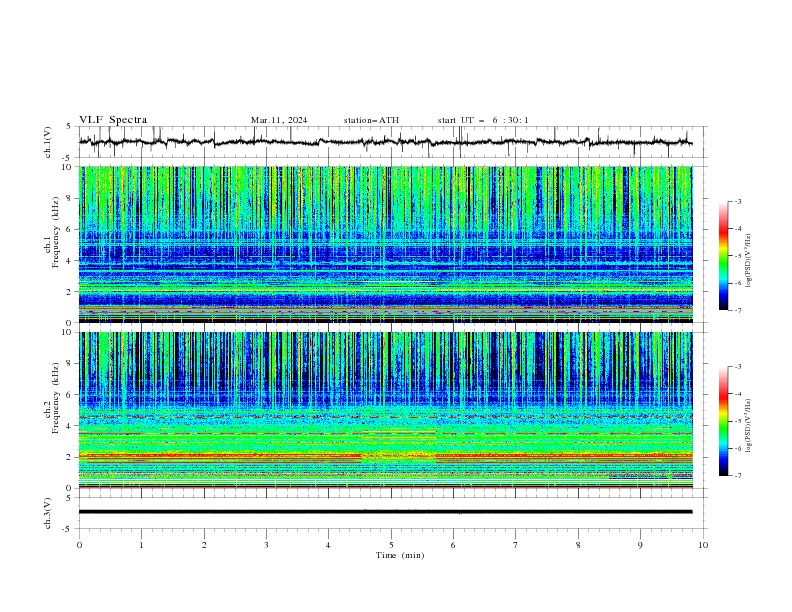Click the "-3" tick on ch.1 colorbar
The width and height of the screenshot is (792, 612).
pos(738,201)
